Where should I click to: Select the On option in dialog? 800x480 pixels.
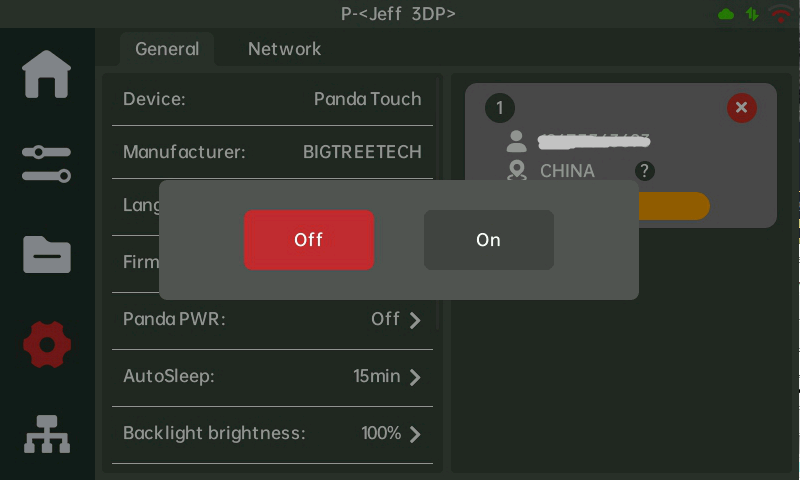488,240
